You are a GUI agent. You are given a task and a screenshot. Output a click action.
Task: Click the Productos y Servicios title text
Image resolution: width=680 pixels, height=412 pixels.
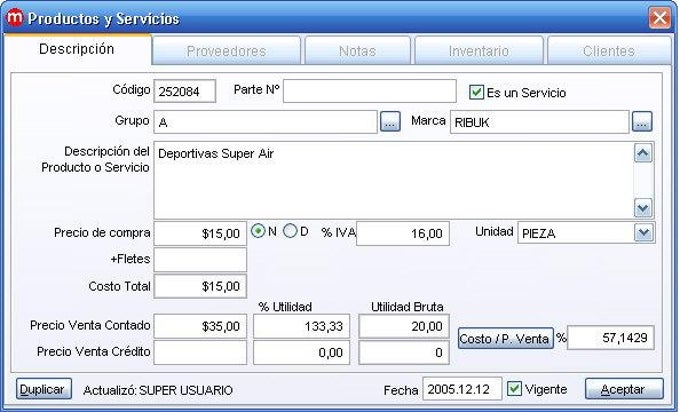point(104,19)
